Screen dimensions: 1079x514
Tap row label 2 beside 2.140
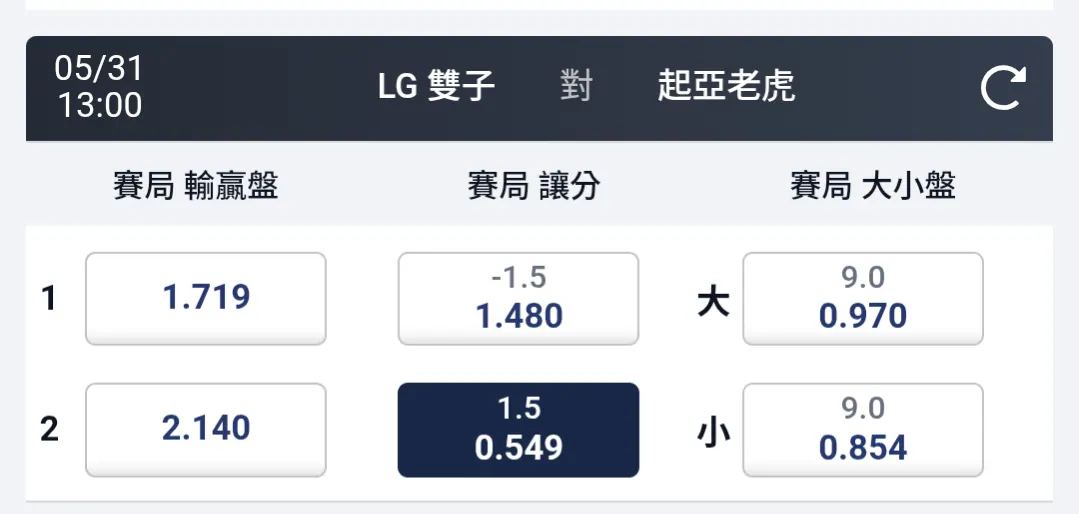point(49,429)
